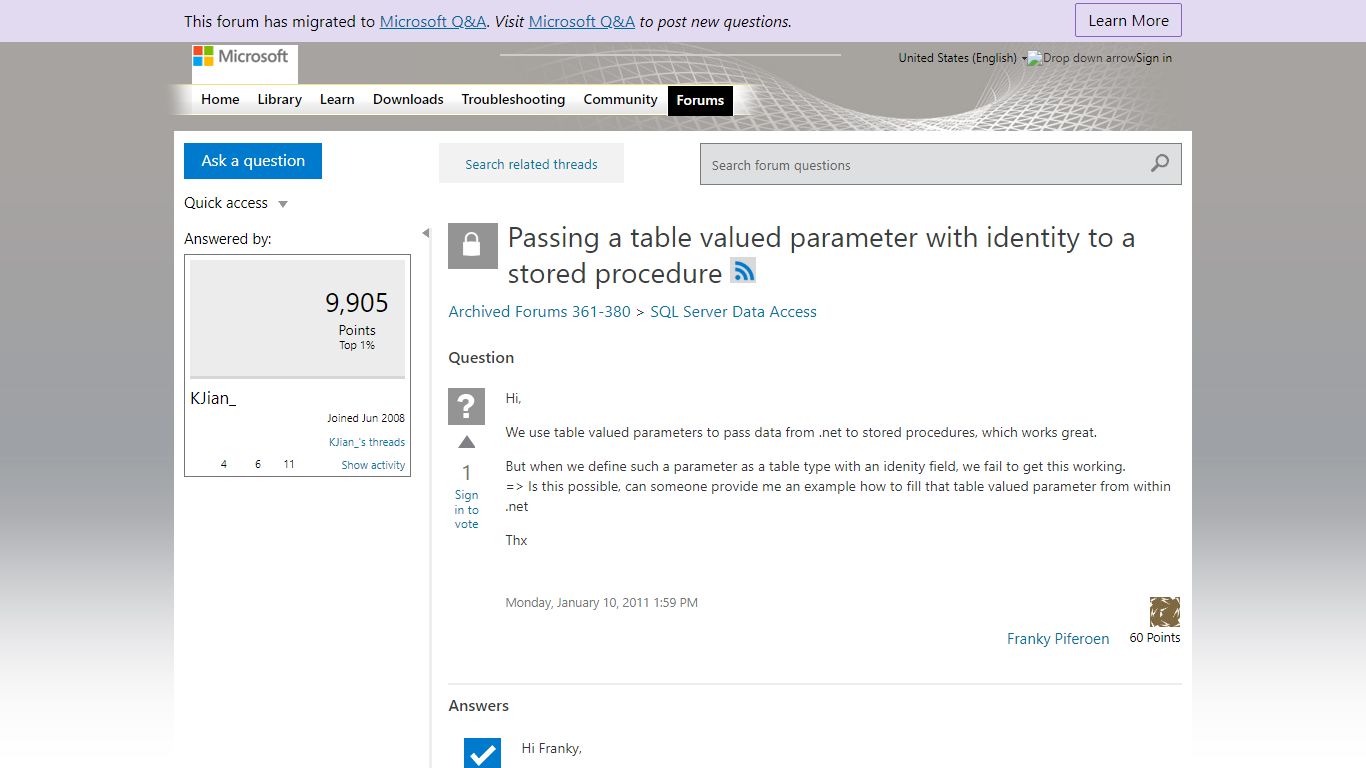The image size is (1366, 768).
Task: Click the search magnifier icon
Action: pyautogui.click(x=1160, y=164)
